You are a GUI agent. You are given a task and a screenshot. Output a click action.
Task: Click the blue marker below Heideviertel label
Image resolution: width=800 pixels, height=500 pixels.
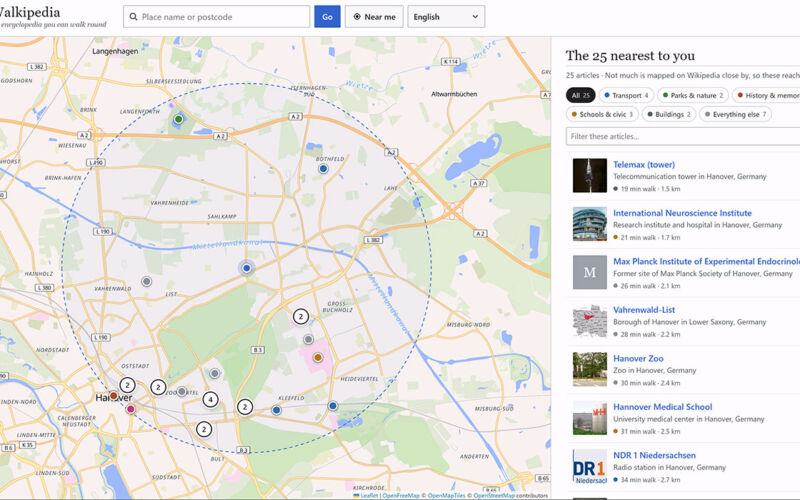(333, 406)
